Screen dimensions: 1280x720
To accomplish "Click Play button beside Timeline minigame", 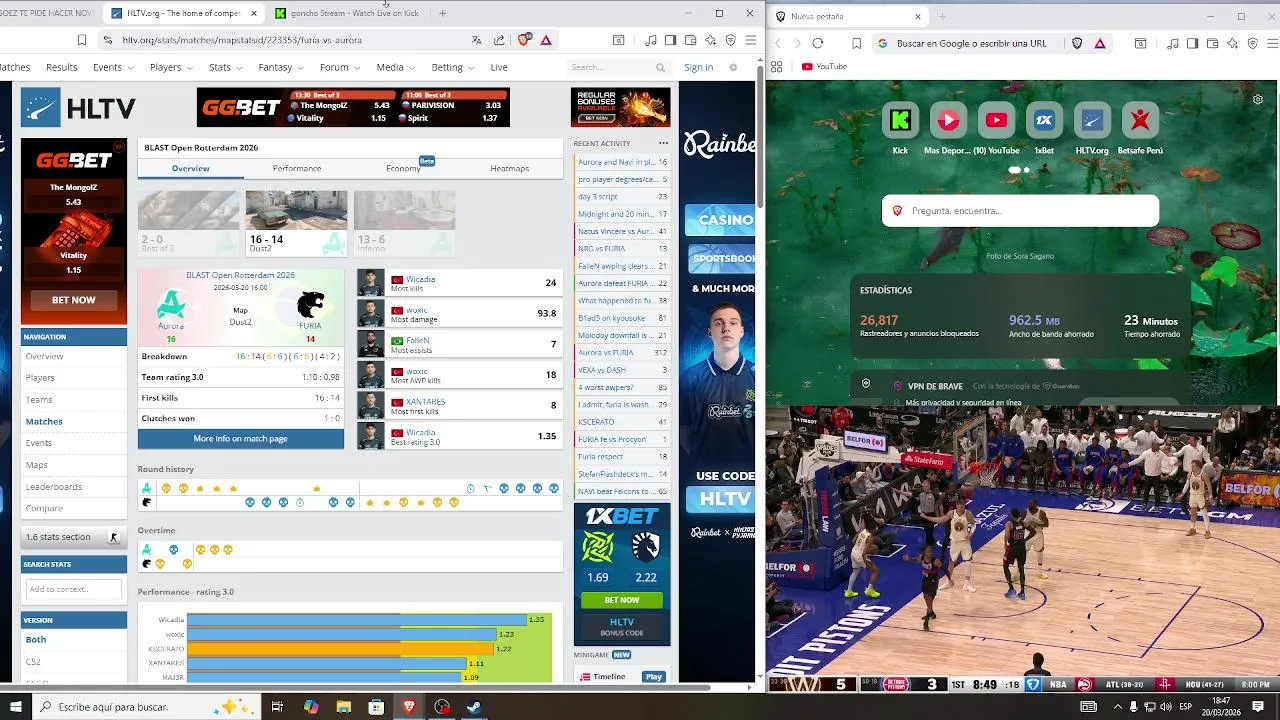I will [x=654, y=677].
